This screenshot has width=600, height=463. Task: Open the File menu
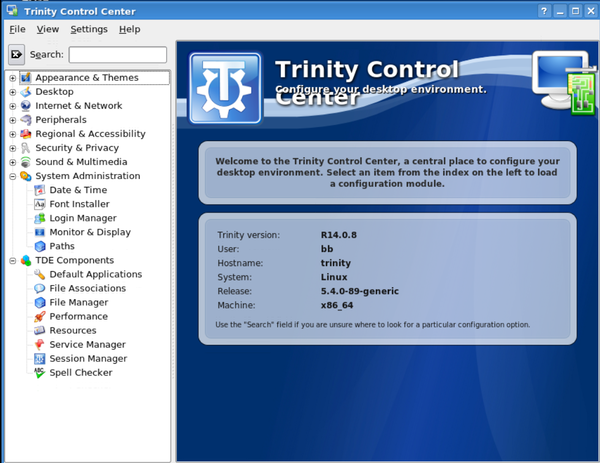pos(17,29)
